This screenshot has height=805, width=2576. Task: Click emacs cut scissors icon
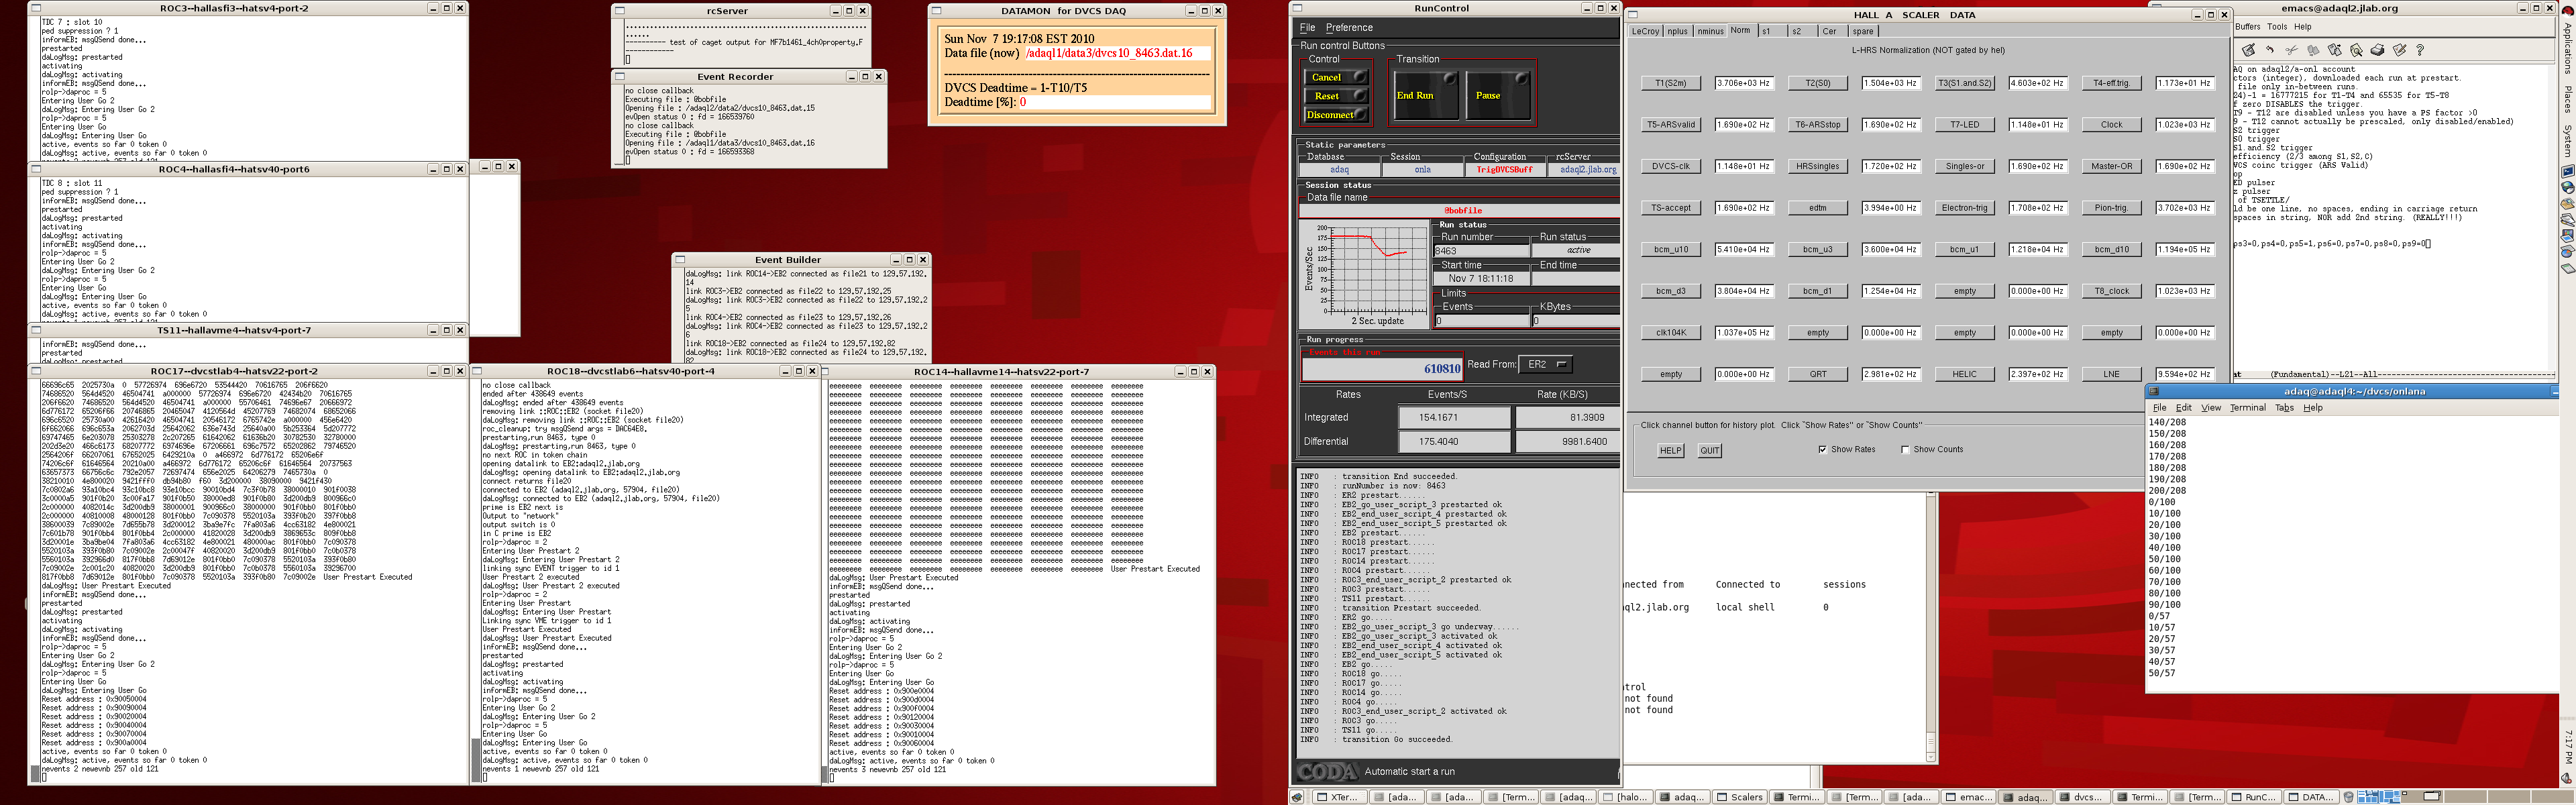(2292, 50)
